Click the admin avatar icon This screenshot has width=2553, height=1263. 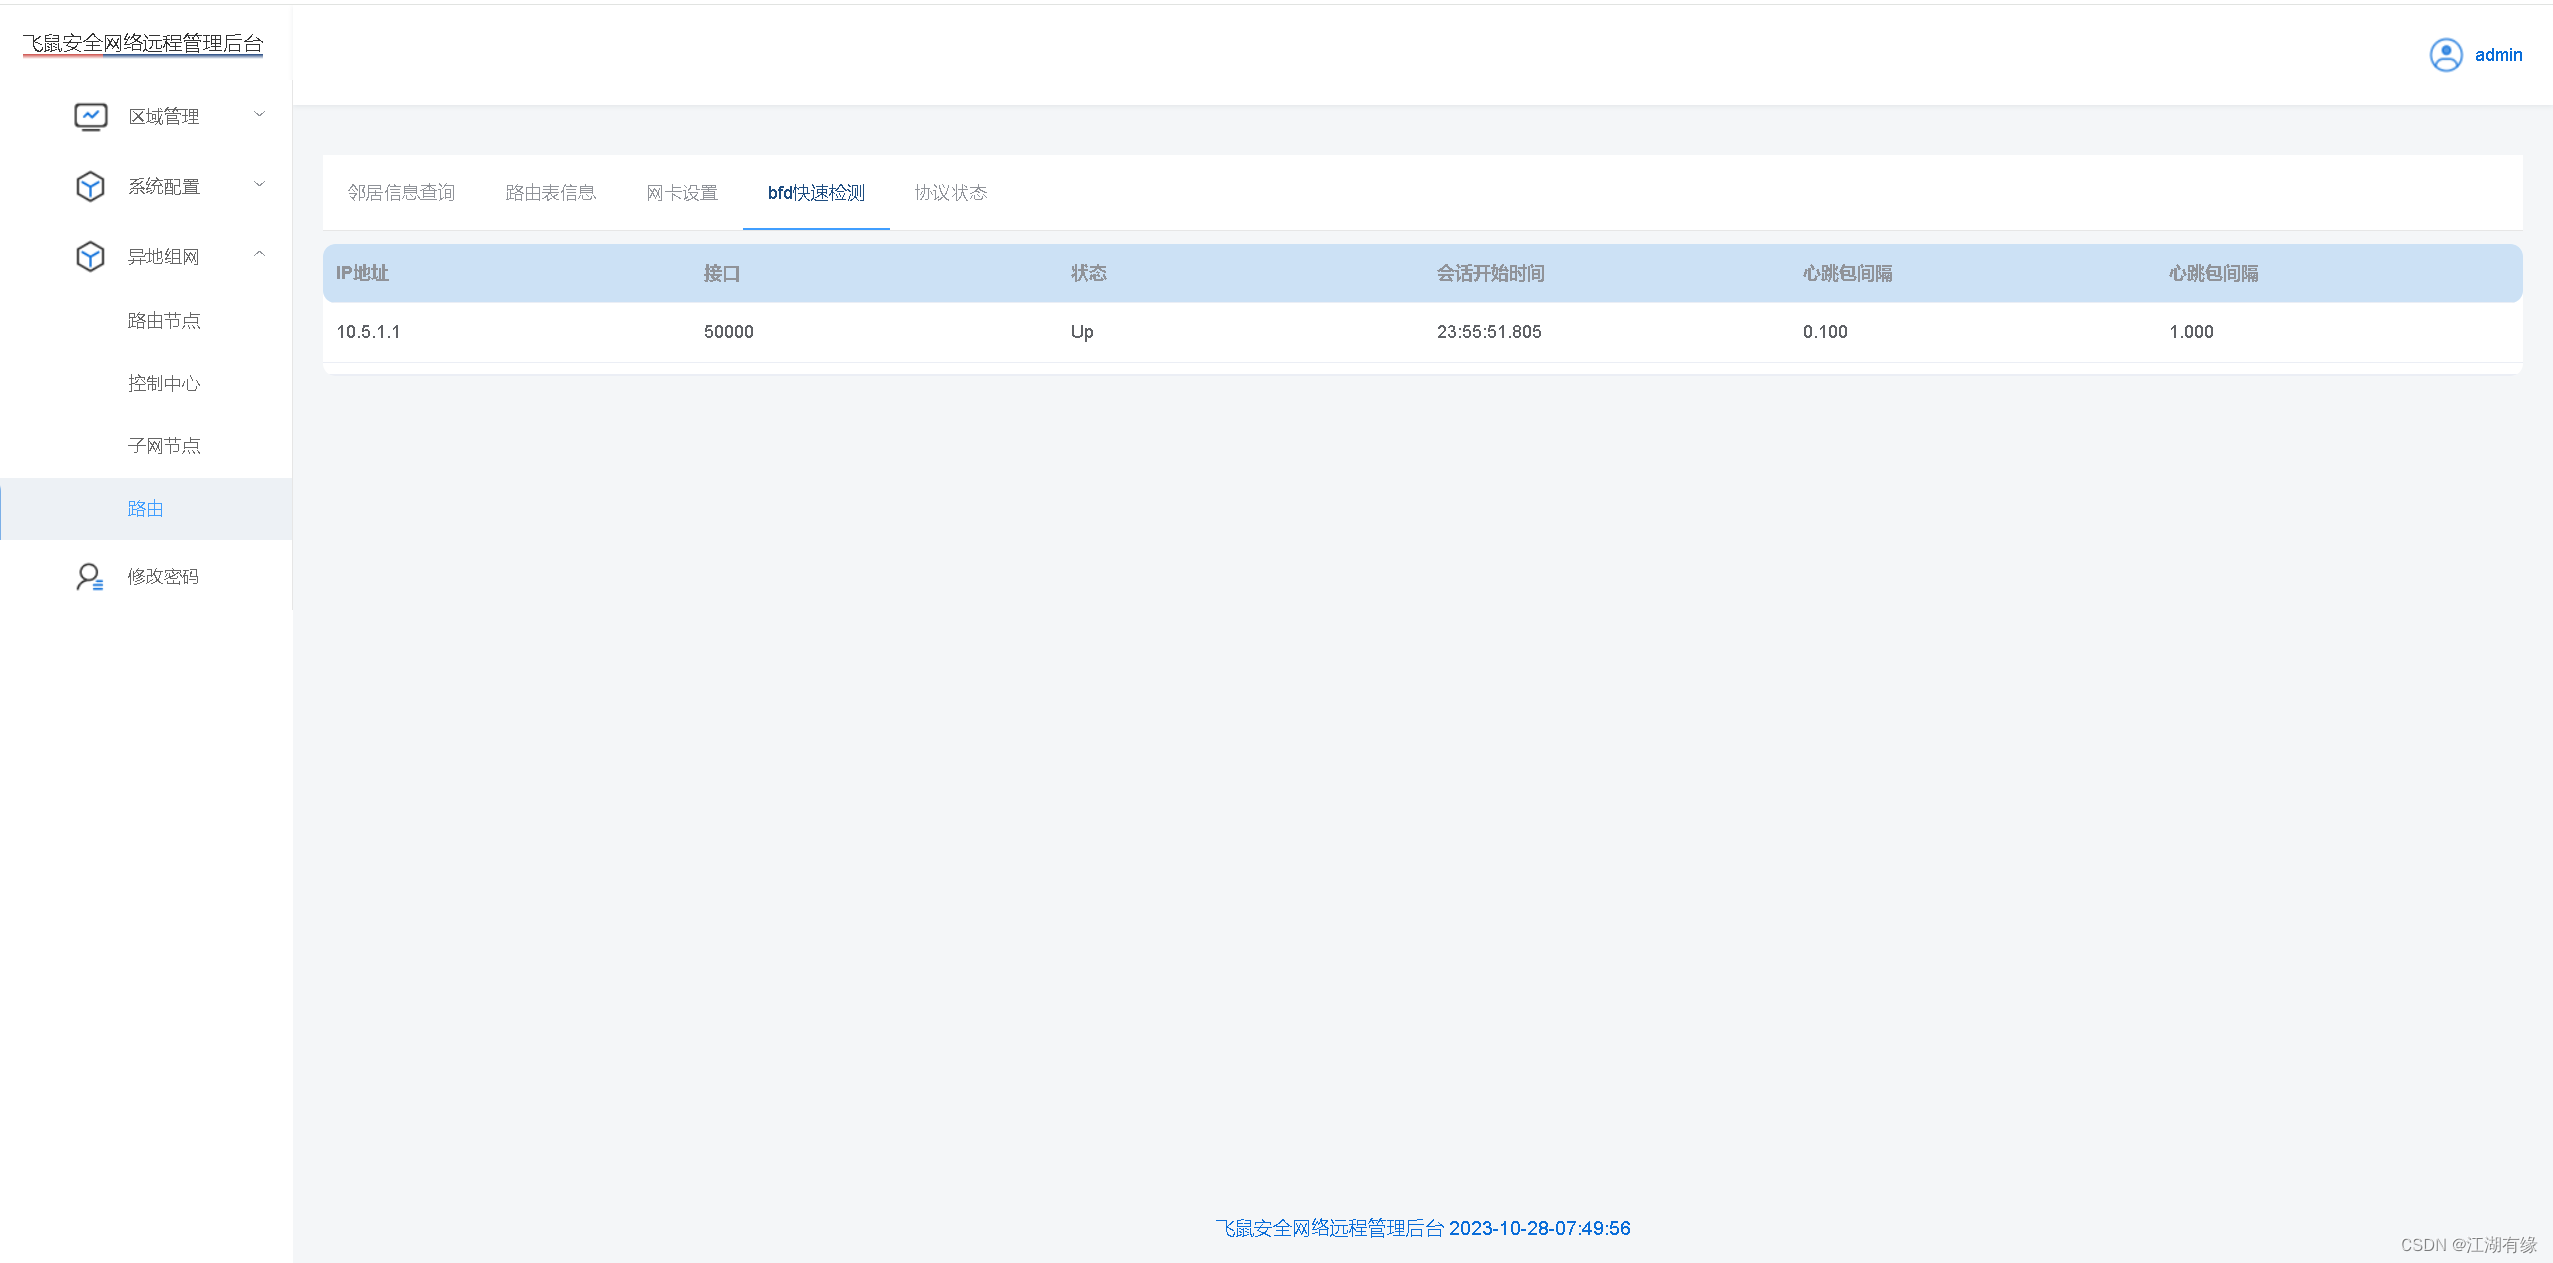coord(2445,55)
